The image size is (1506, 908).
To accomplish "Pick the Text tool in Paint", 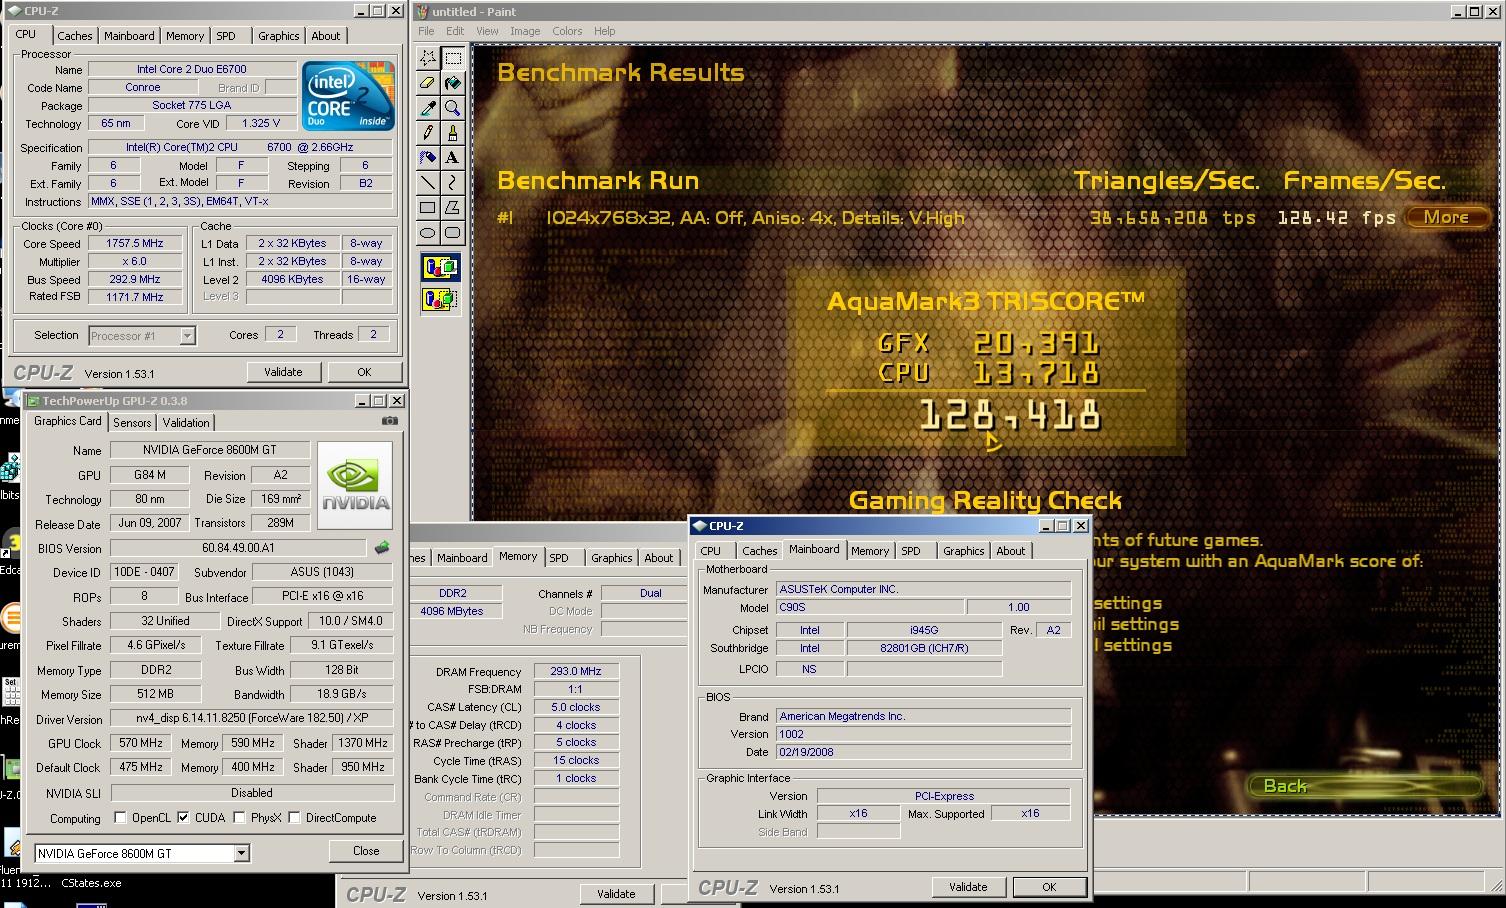I will 452,158.
